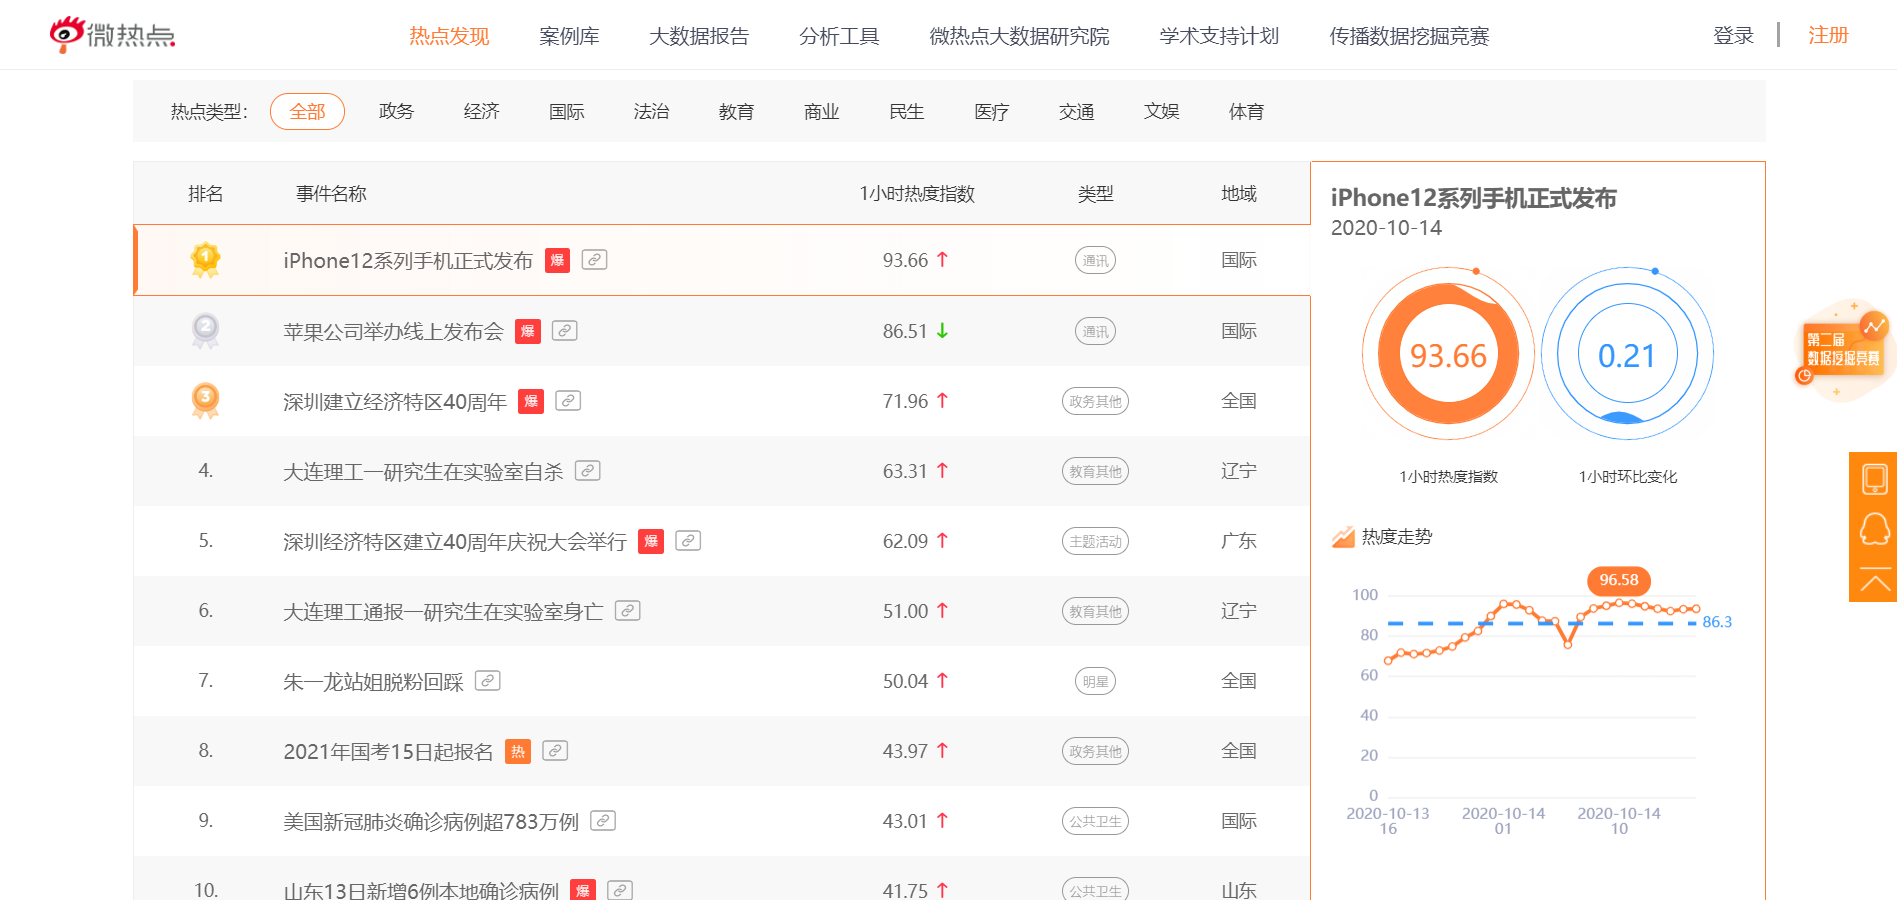Open link icon for 2021年国考15日起报名
The width and height of the screenshot is (1897, 900).
[555, 750]
